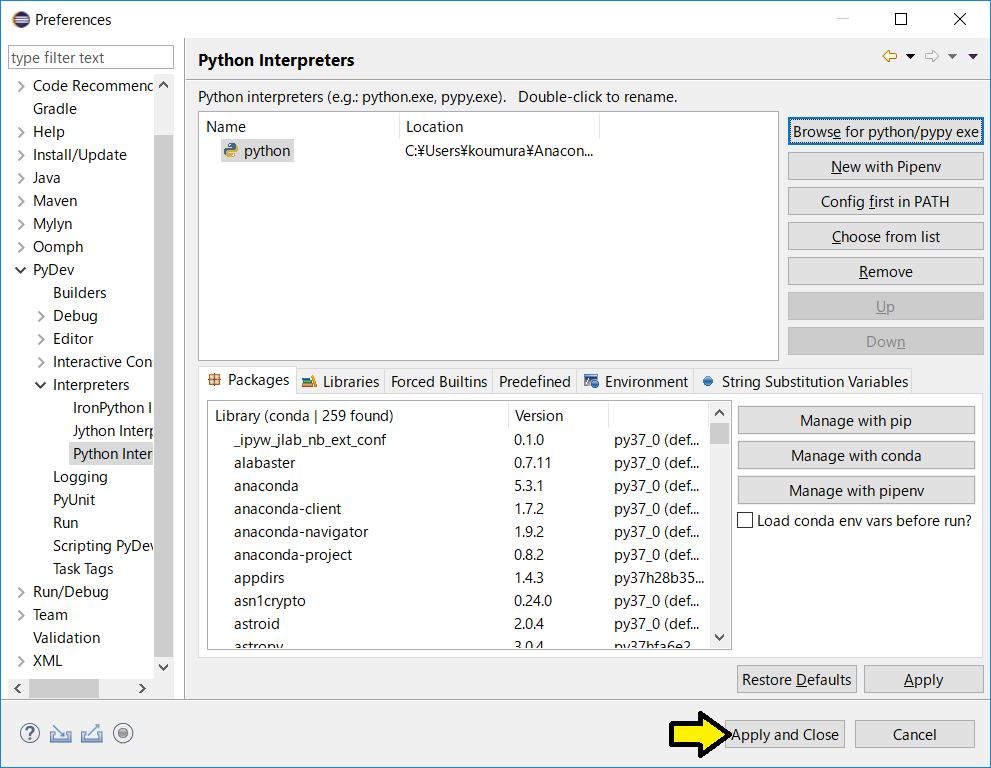Expand the Mylyn tree node
The width and height of the screenshot is (991, 768).
21,224
